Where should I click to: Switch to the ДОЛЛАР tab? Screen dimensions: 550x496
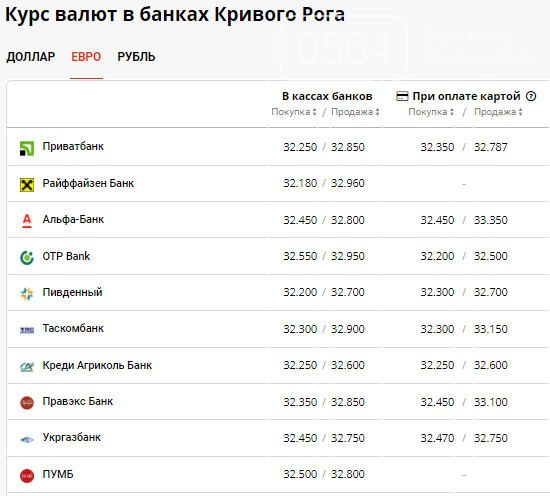31,57
